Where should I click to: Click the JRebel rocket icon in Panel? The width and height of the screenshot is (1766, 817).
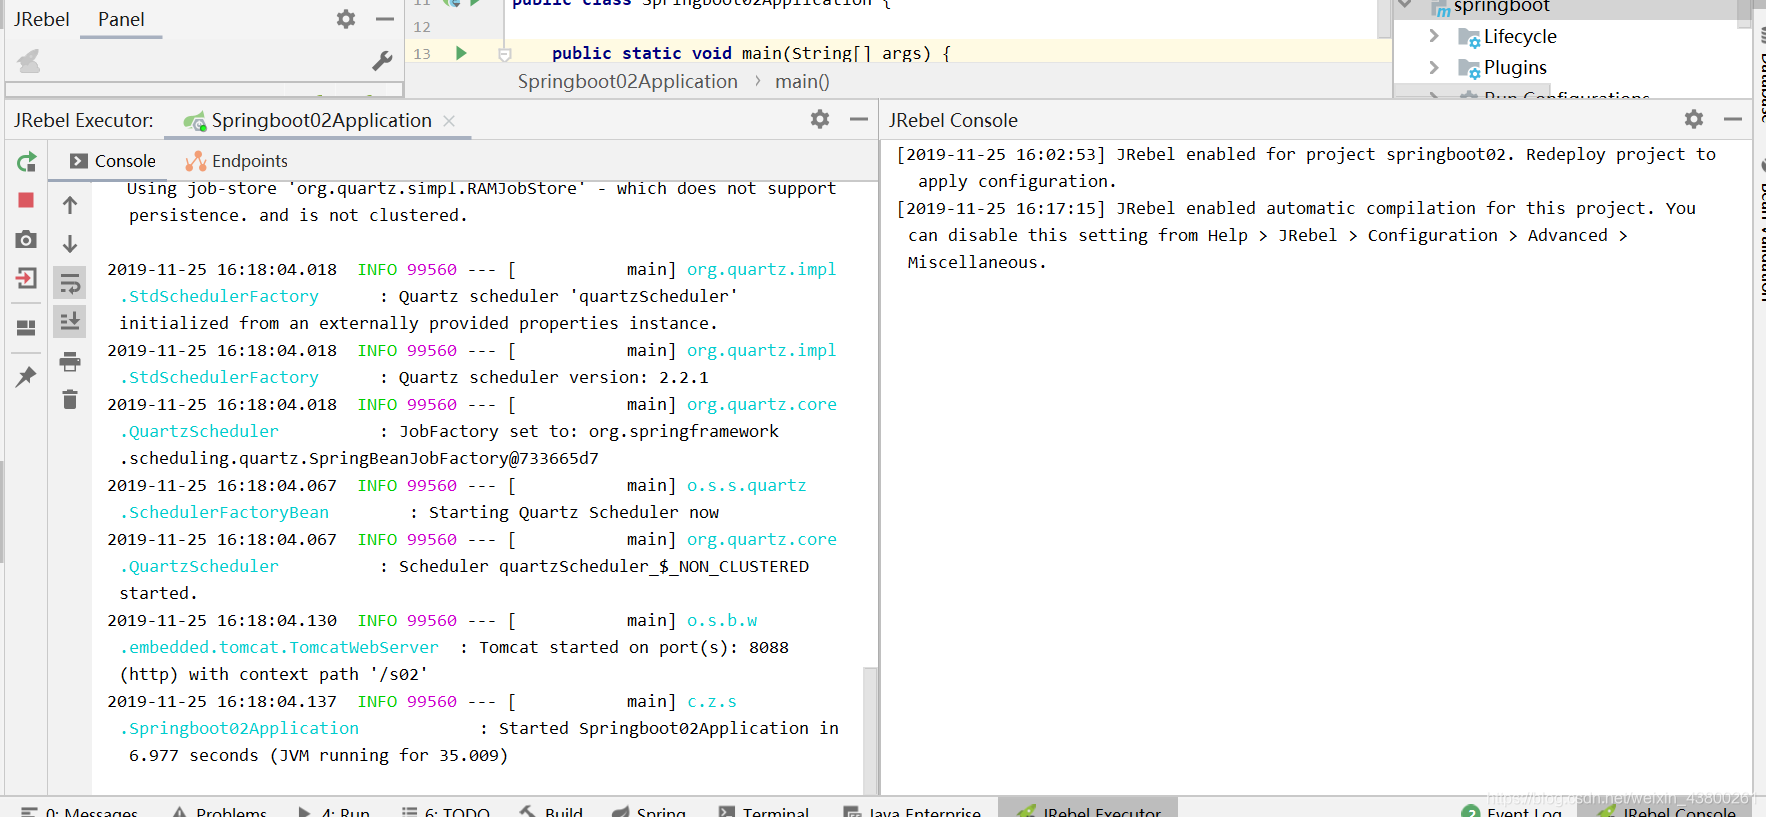tap(29, 61)
